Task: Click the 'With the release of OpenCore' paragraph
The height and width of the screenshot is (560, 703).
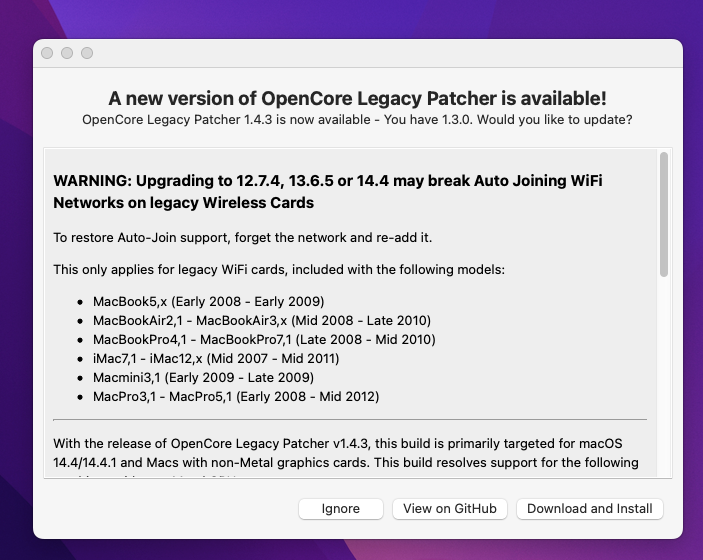Action: click(x=345, y=452)
